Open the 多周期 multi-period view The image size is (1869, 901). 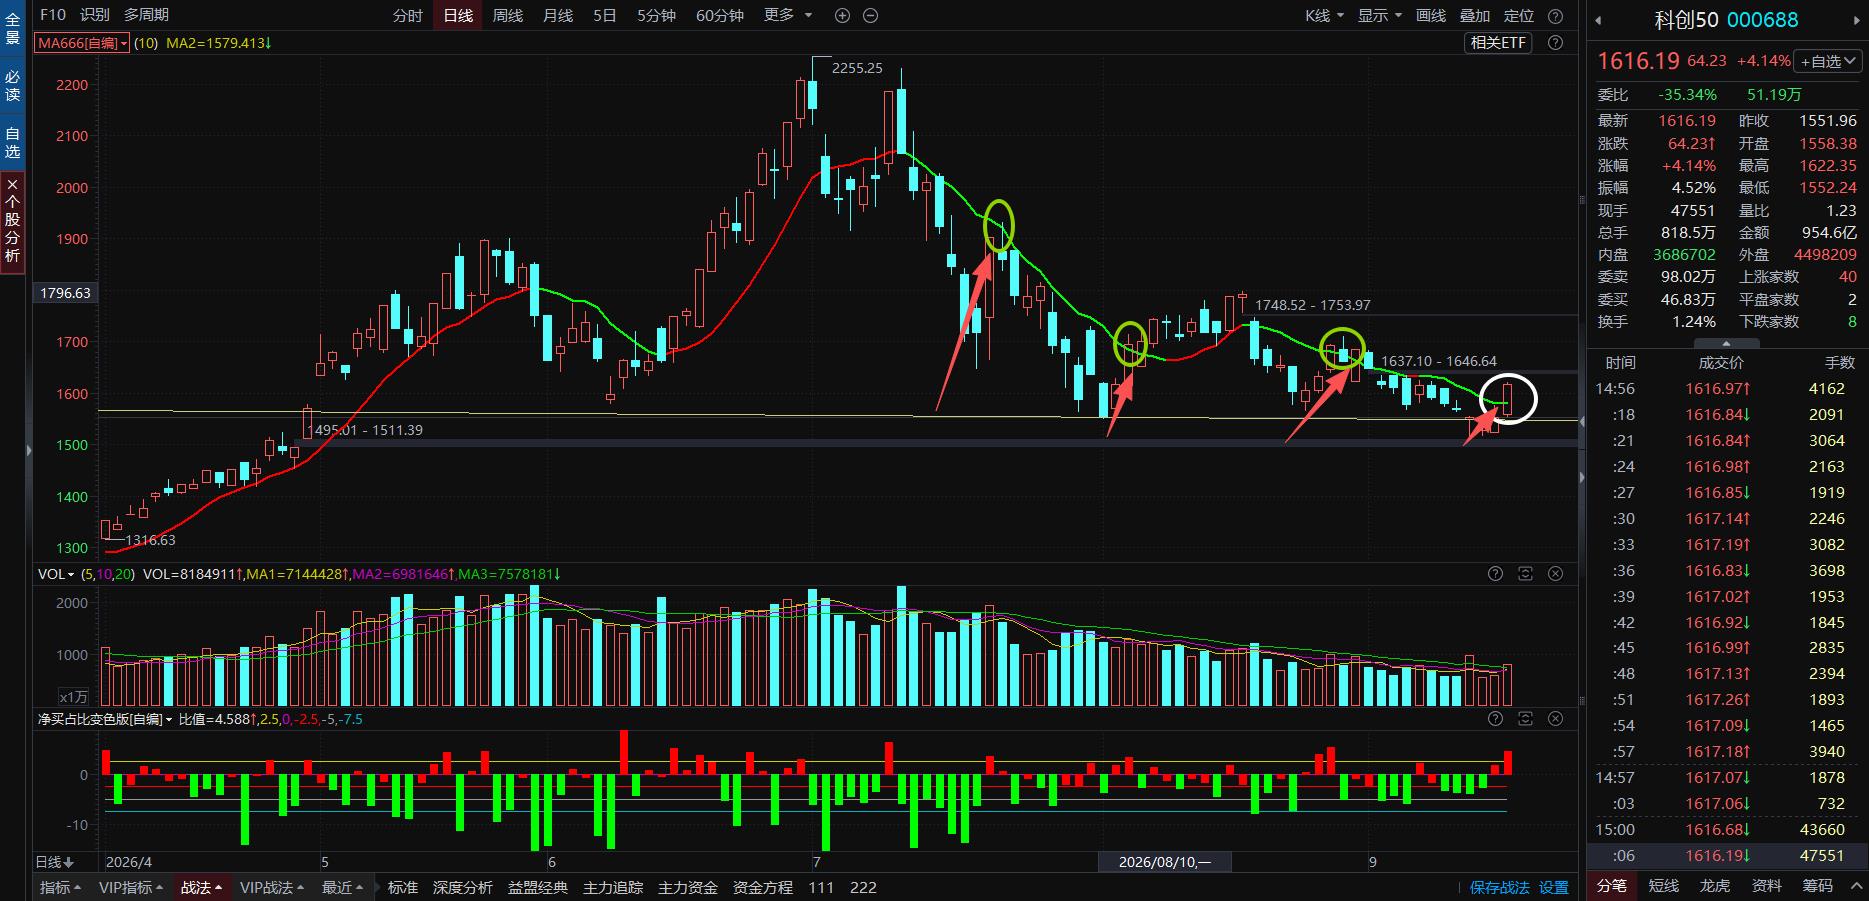(146, 15)
